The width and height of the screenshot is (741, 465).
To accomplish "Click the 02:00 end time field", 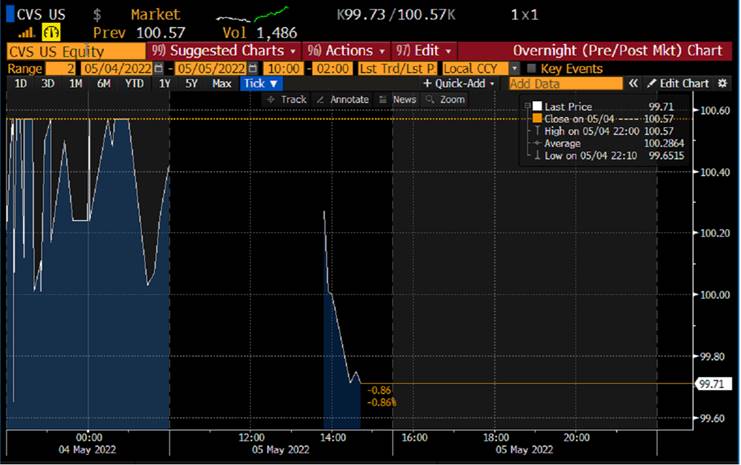I will 333,69.
